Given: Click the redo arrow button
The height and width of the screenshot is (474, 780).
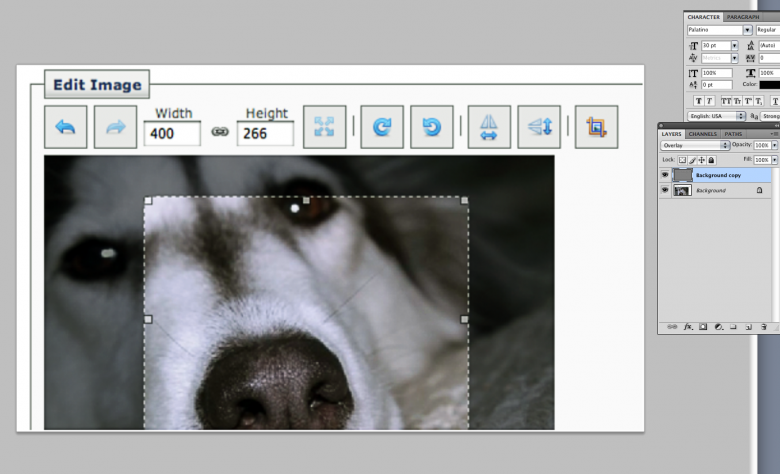Looking at the screenshot, I should (115, 127).
